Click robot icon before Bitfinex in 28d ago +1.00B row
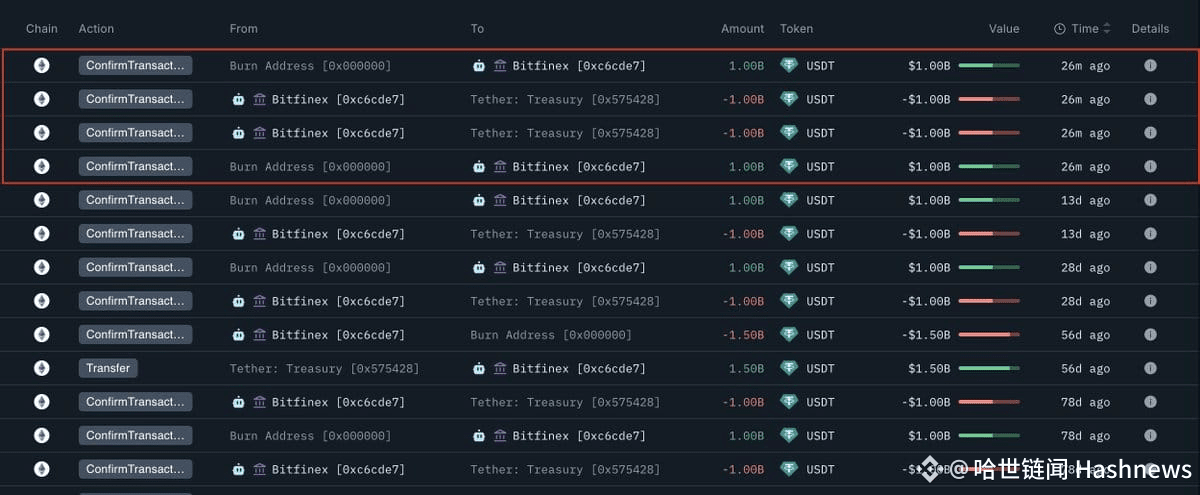This screenshot has width=1200, height=495. click(479, 267)
